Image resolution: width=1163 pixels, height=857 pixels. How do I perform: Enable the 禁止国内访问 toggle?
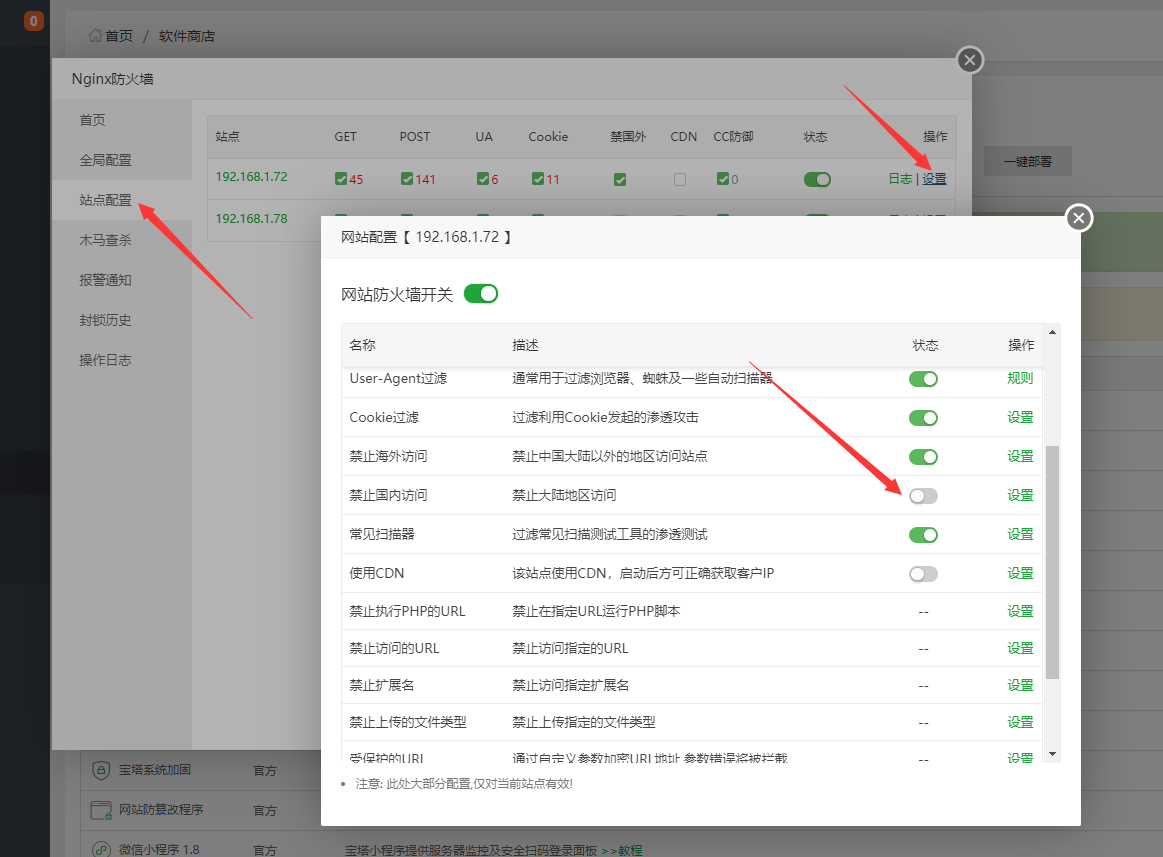coord(923,496)
